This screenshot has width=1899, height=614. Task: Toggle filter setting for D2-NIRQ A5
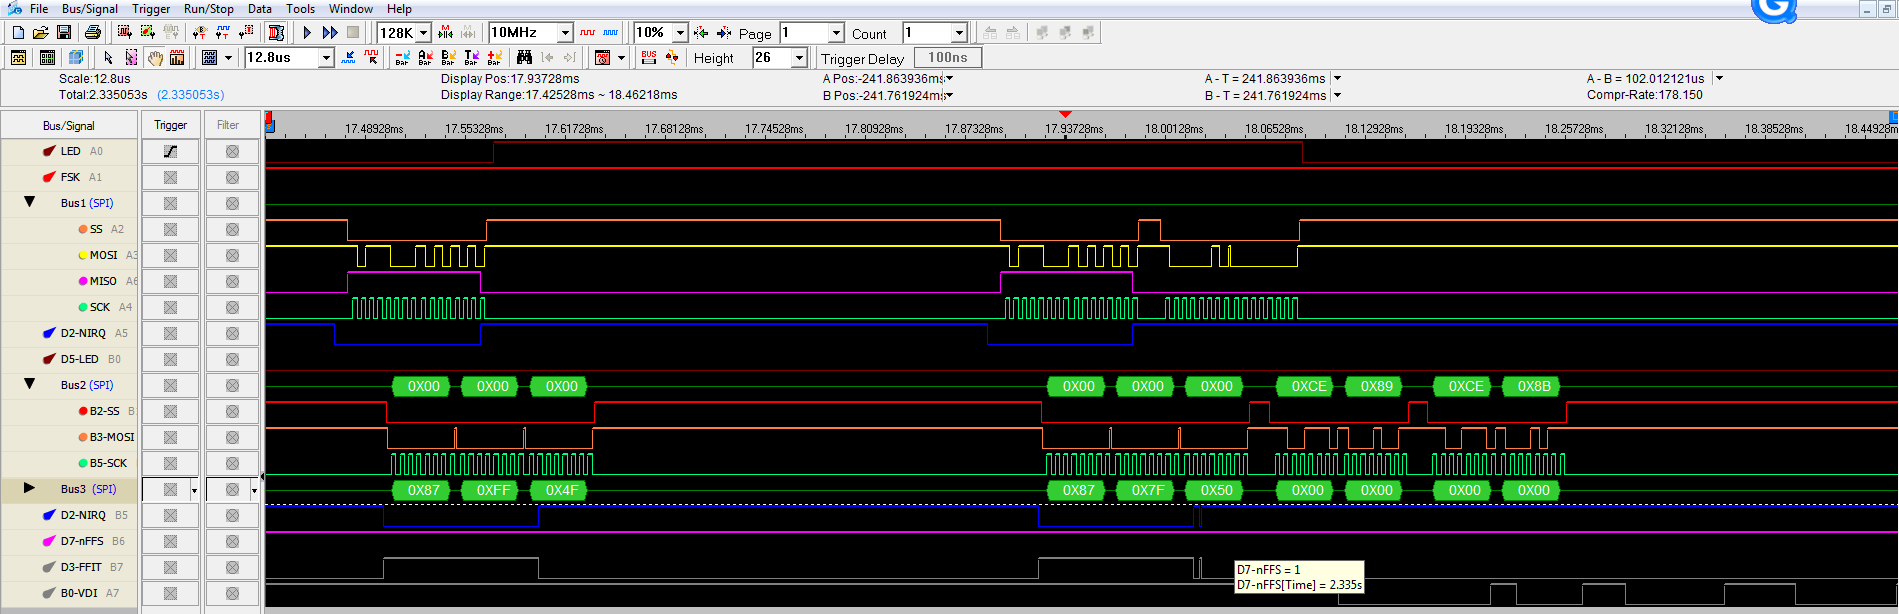pos(232,333)
